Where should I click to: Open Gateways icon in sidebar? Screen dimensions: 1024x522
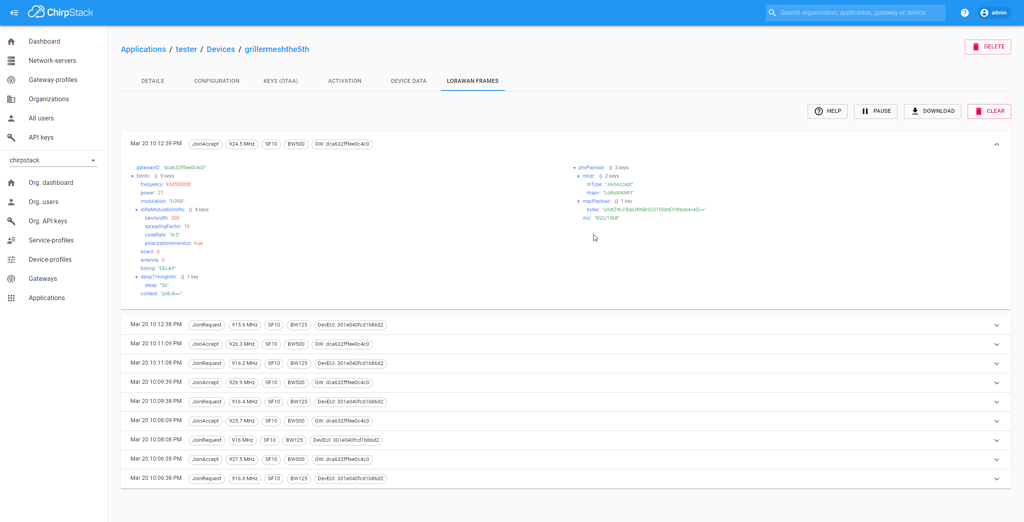[x=11, y=279]
